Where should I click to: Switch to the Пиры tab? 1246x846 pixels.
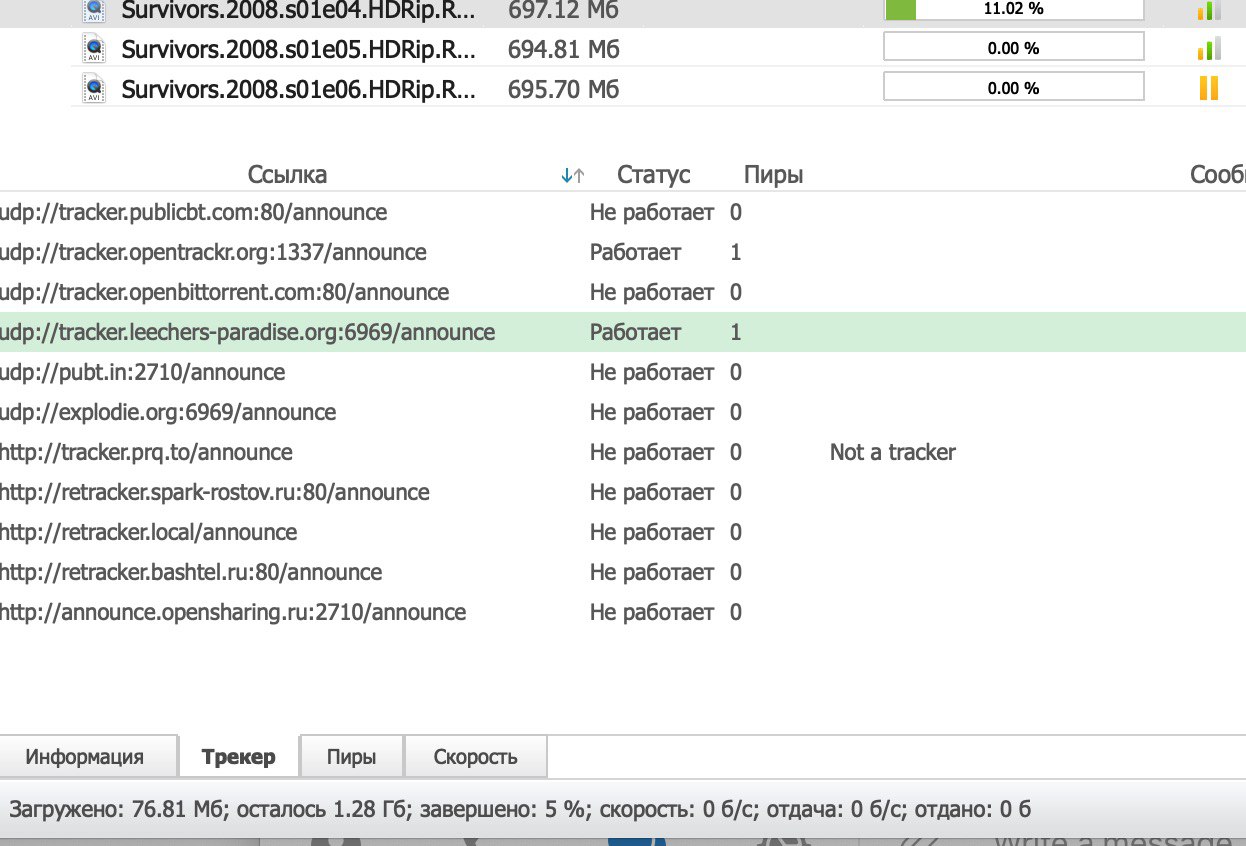tap(352, 757)
